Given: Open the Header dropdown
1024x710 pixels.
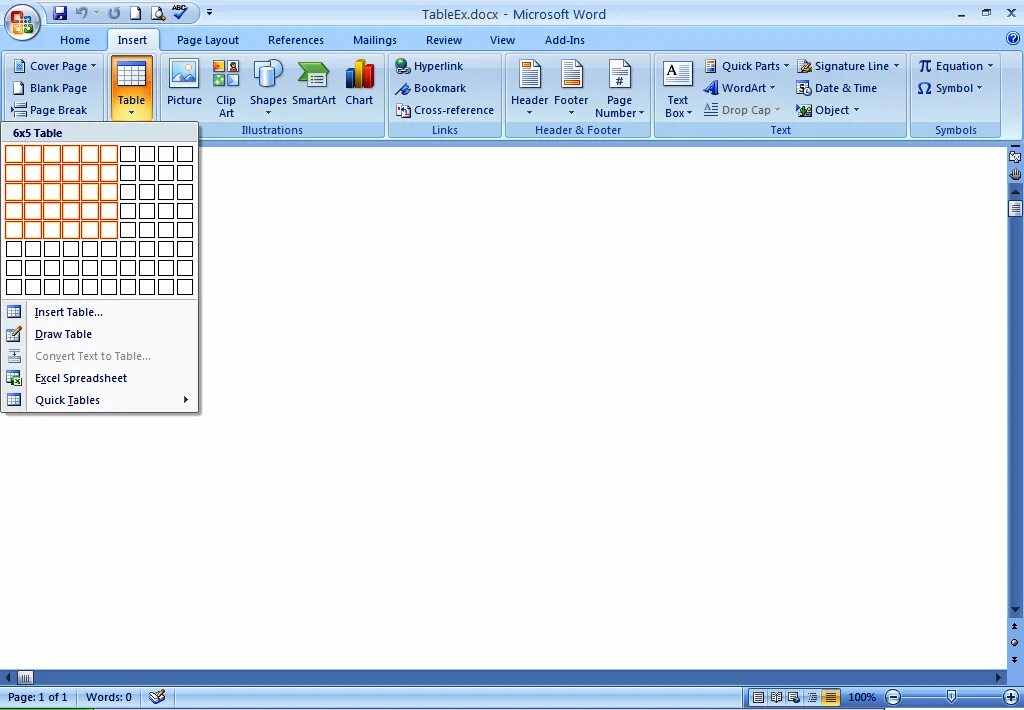Looking at the screenshot, I should click(530, 88).
